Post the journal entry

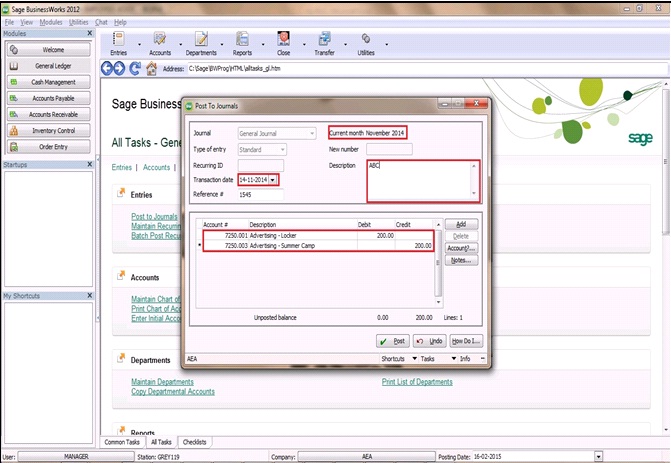click(393, 341)
